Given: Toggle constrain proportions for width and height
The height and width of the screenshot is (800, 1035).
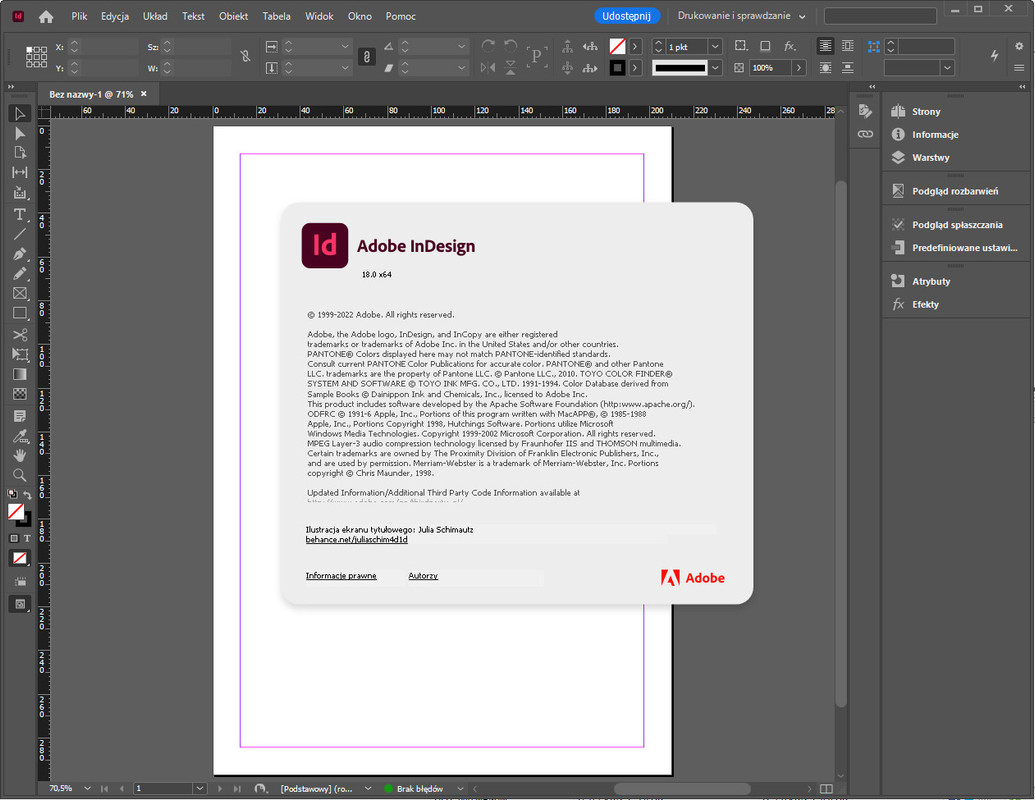Looking at the screenshot, I should [245, 56].
